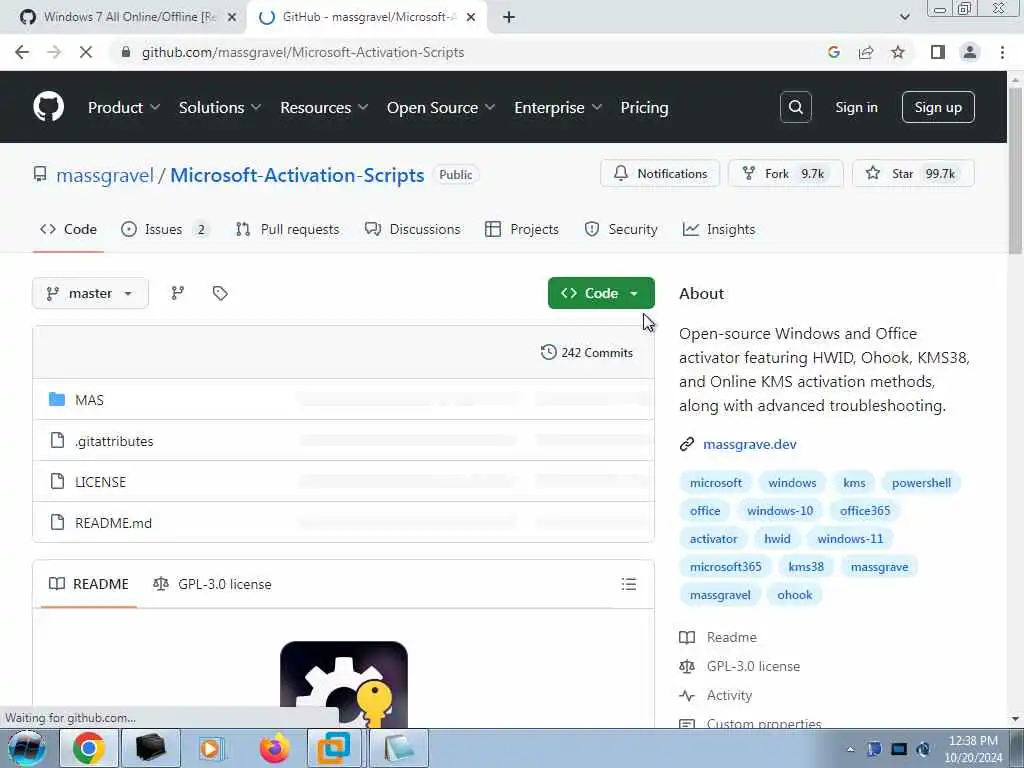This screenshot has width=1024, height=768.
Task: Click the windows-11 topic tag
Action: click(x=850, y=539)
